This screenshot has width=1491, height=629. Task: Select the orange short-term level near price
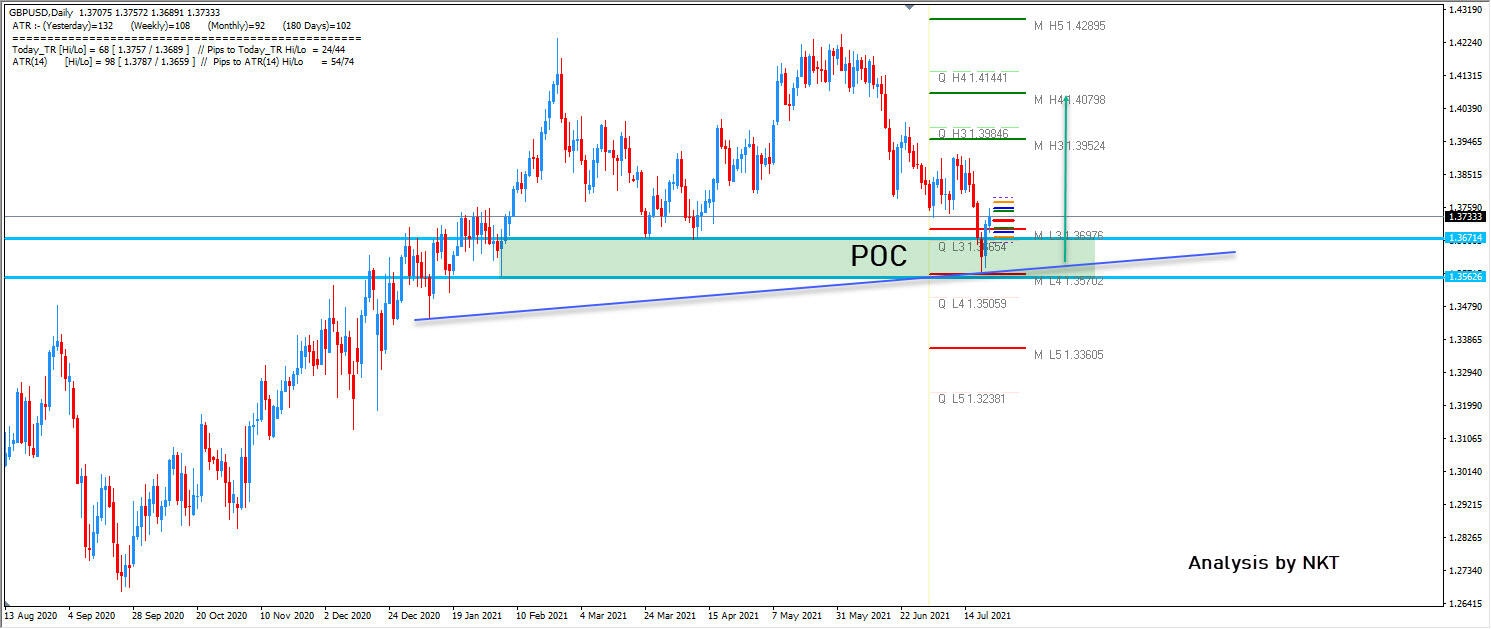click(1003, 202)
